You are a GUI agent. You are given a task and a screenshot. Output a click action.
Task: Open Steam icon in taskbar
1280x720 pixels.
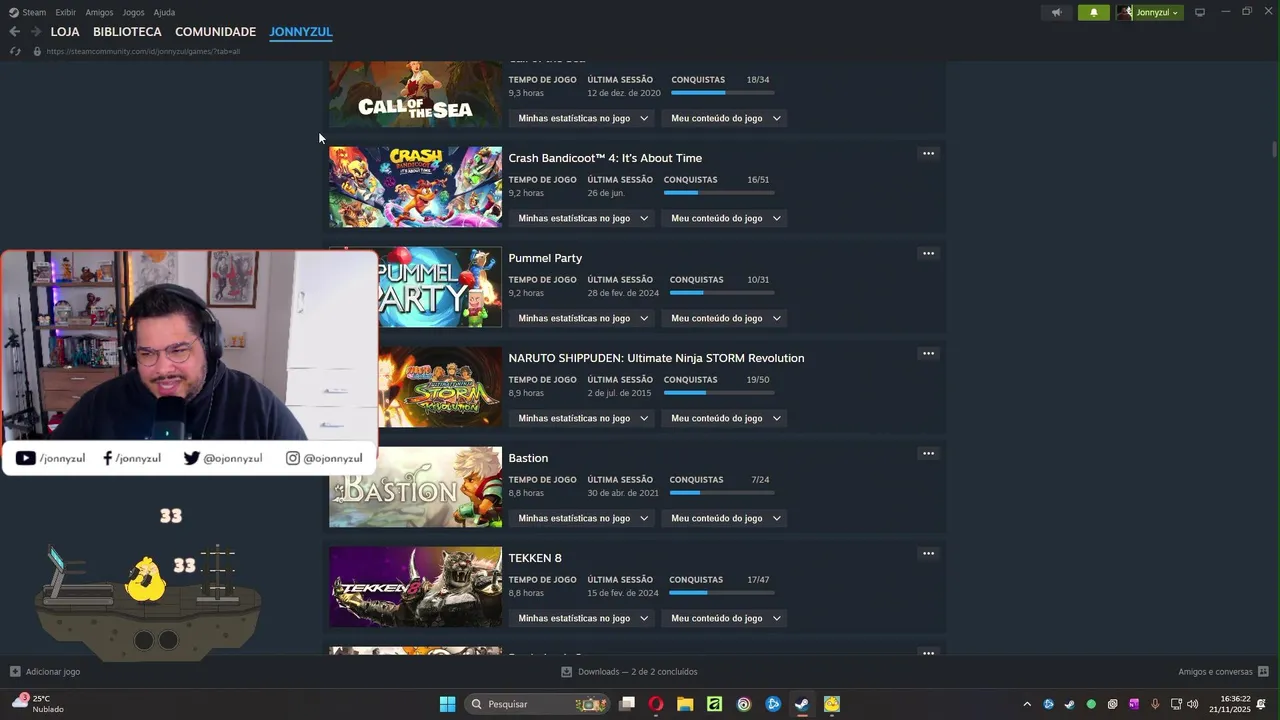[x=802, y=704]
